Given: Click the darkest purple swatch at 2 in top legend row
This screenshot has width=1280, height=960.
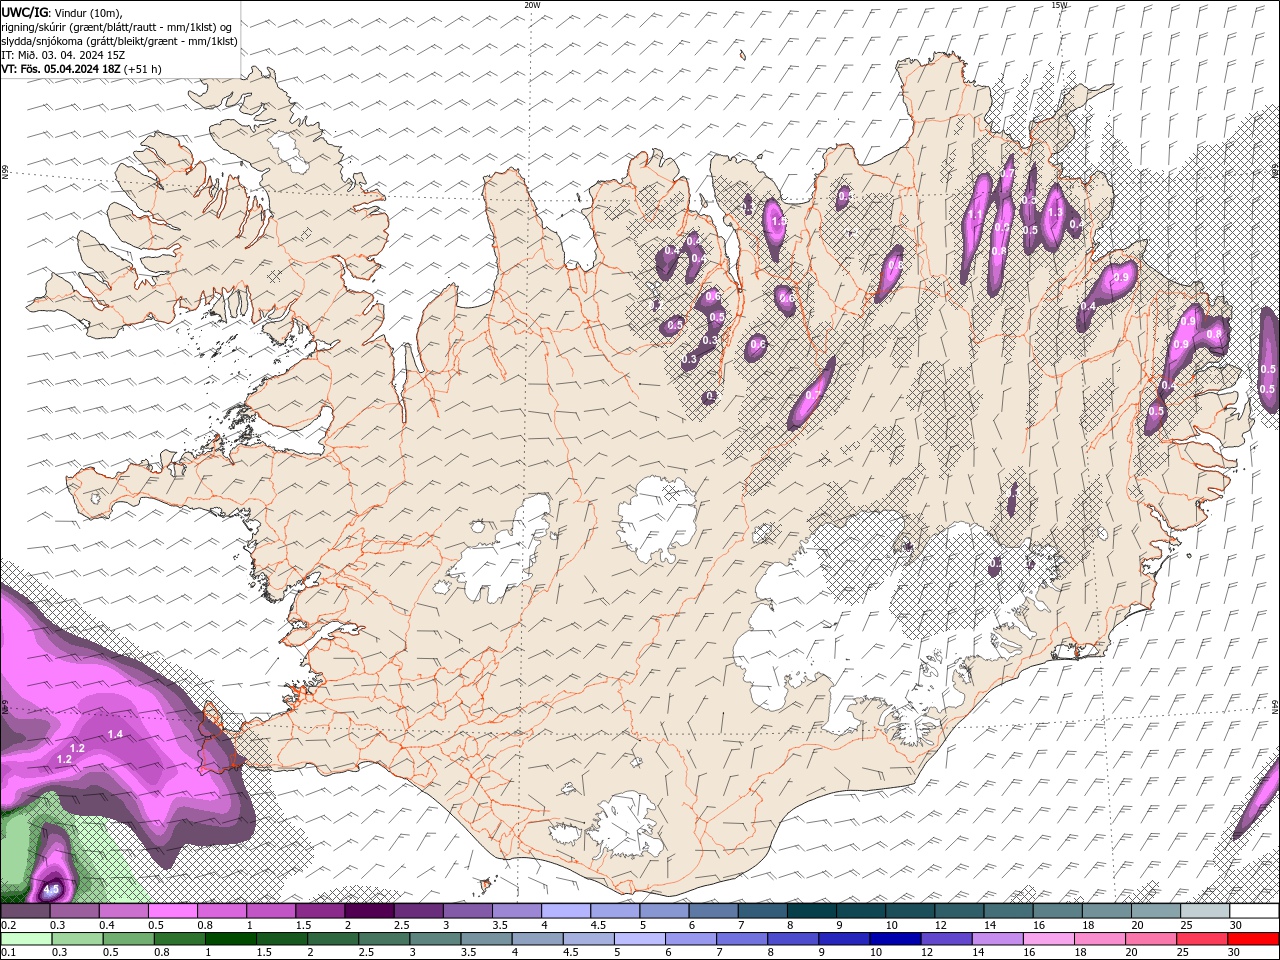Looking at the screenshot, I should pyautogui.click(x=369, y=911).
